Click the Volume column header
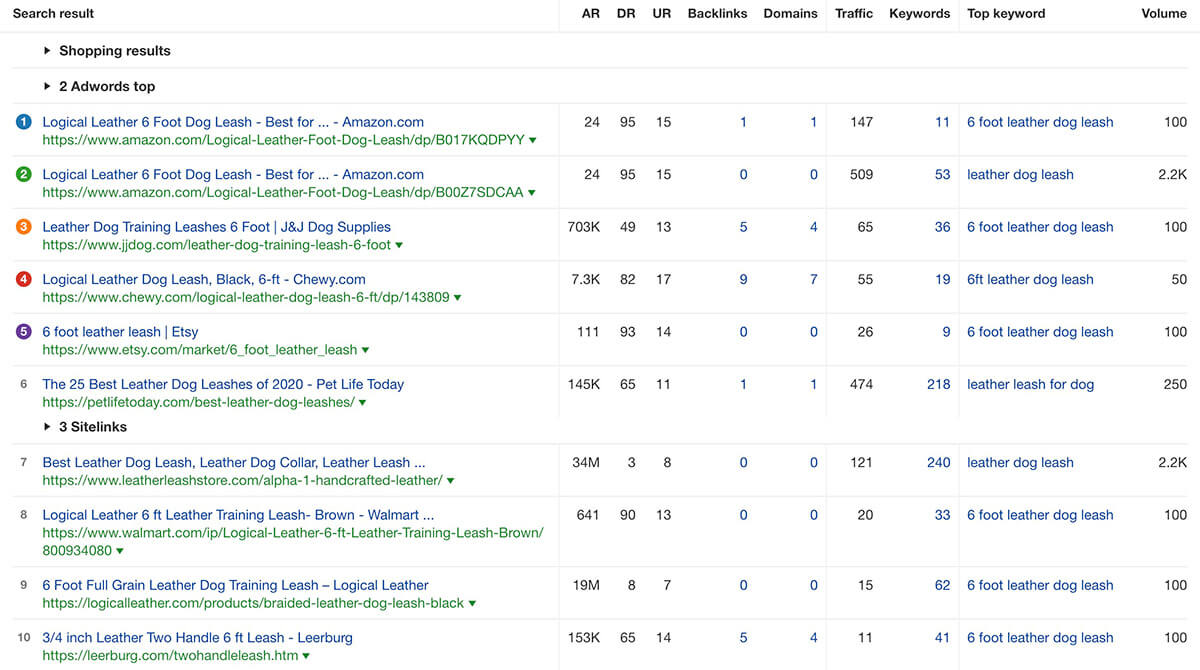This screenshot has width=1200, height=670. coord(1164,14)
